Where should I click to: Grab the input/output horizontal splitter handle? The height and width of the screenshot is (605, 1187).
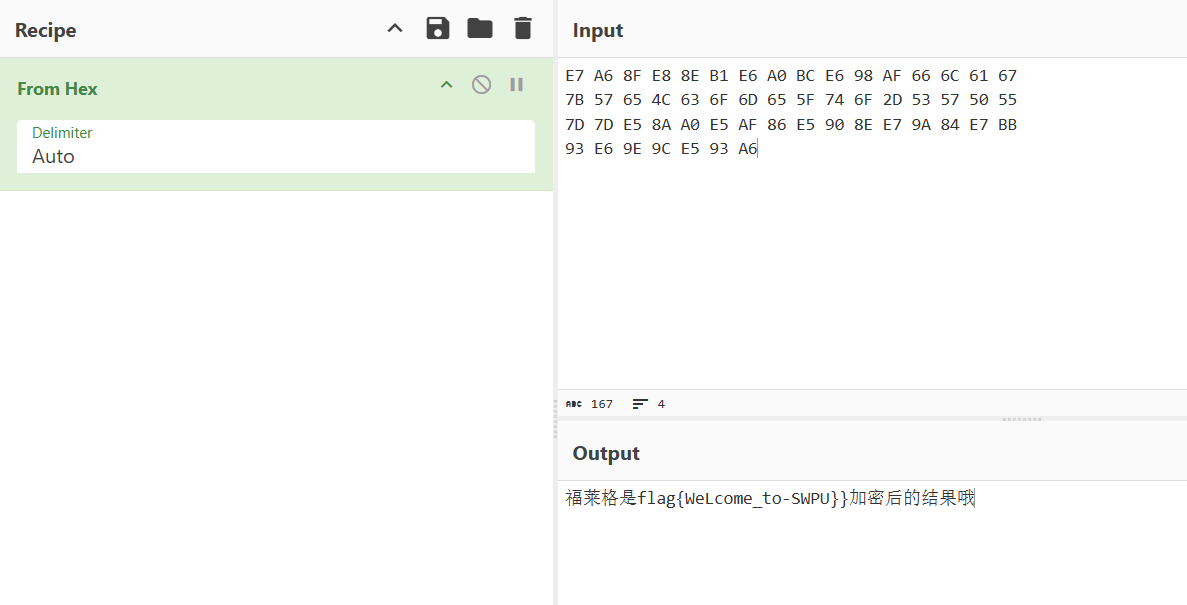(1022, 419)
